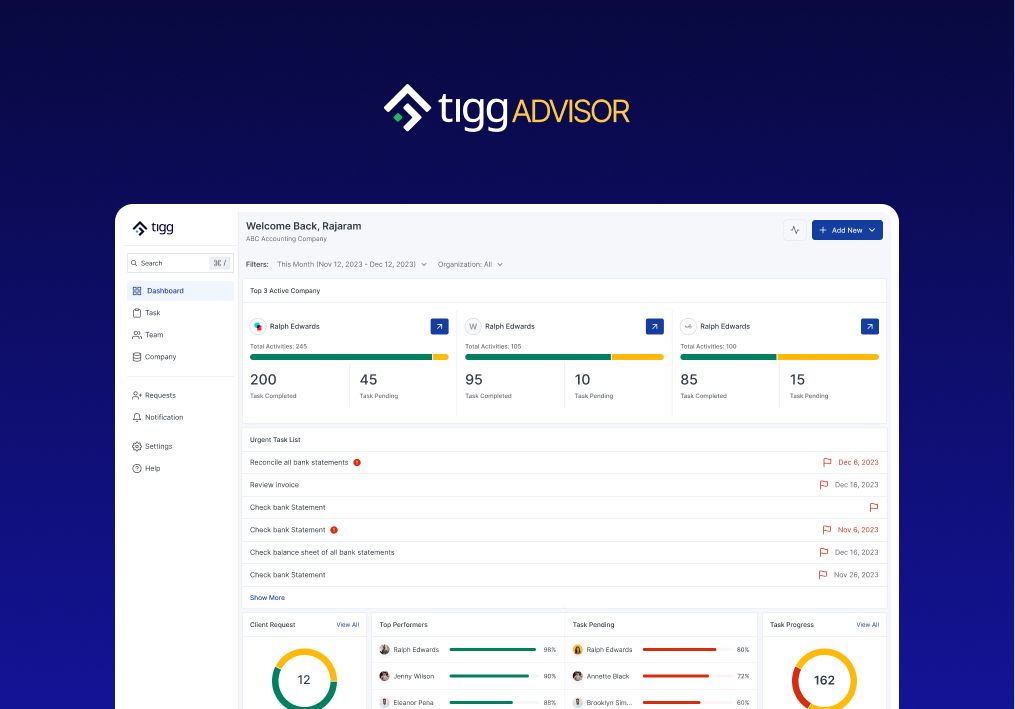Click the flag icon on Review invoice row
Viewport: 1015px width, 709px height.
[x=823, y=484]
